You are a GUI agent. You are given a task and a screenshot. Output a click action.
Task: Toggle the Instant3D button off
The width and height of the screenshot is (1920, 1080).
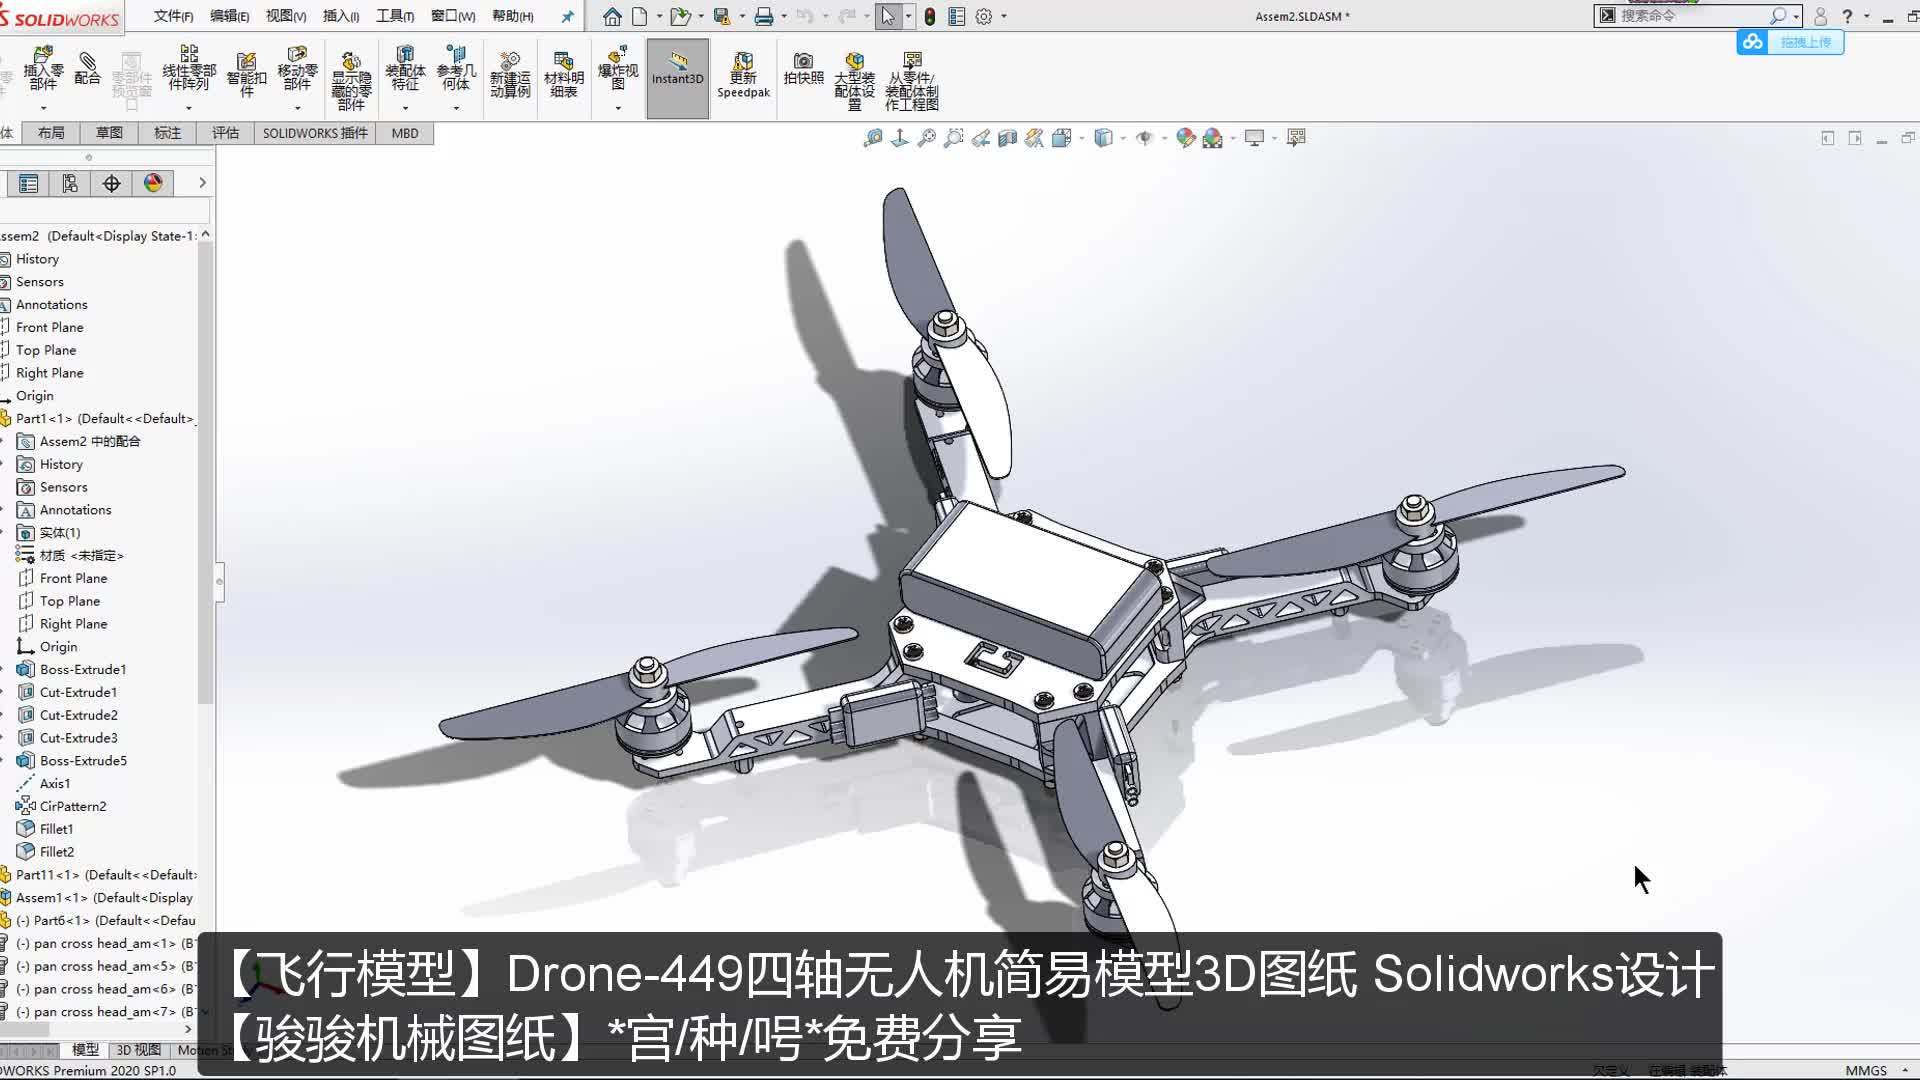[677, 75]
